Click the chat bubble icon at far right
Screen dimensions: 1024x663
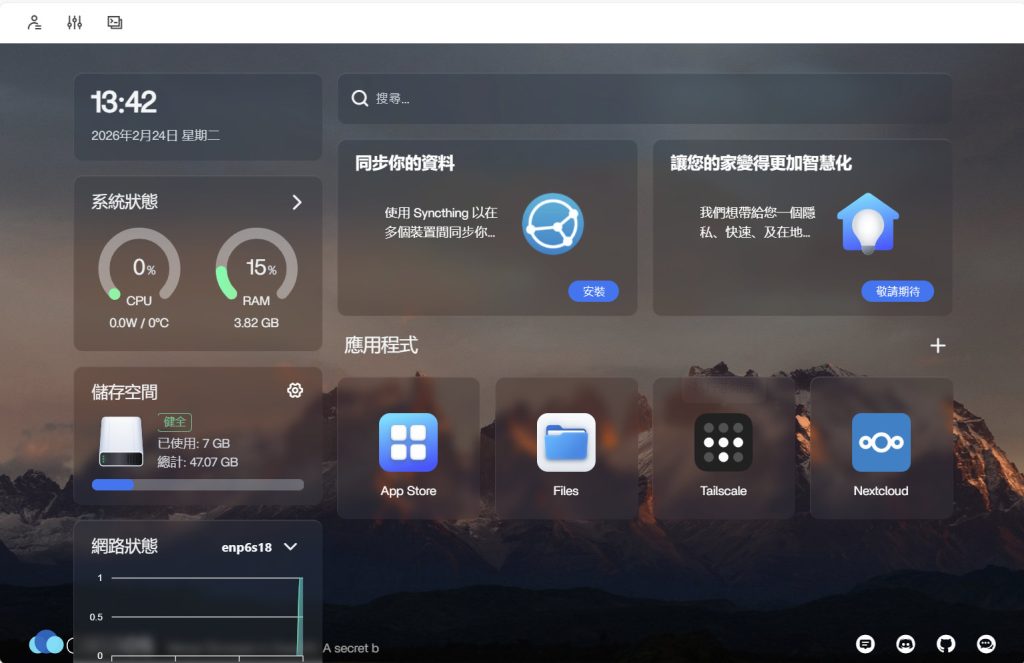click(987, 644)
